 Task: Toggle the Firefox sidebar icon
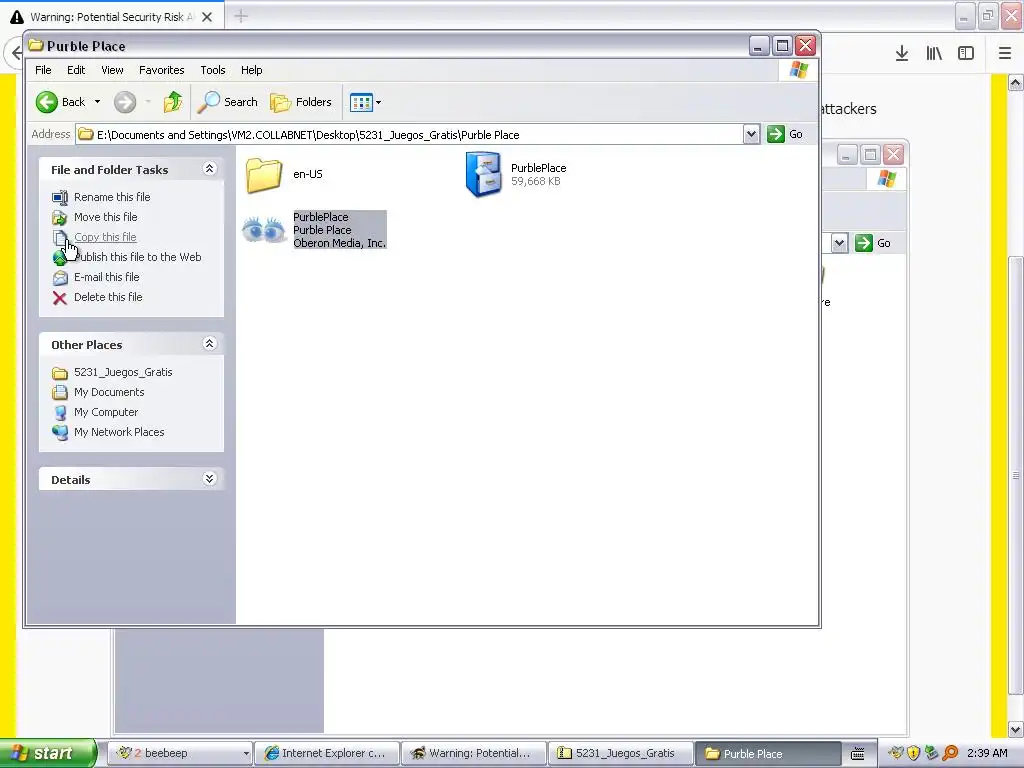coord(966,54)
